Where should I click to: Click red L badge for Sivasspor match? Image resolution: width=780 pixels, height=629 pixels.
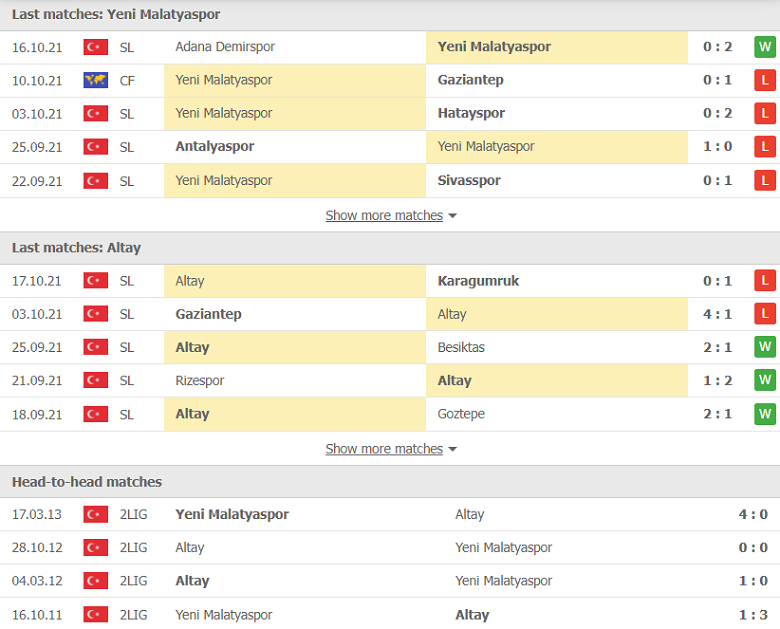tap(765, 181)
